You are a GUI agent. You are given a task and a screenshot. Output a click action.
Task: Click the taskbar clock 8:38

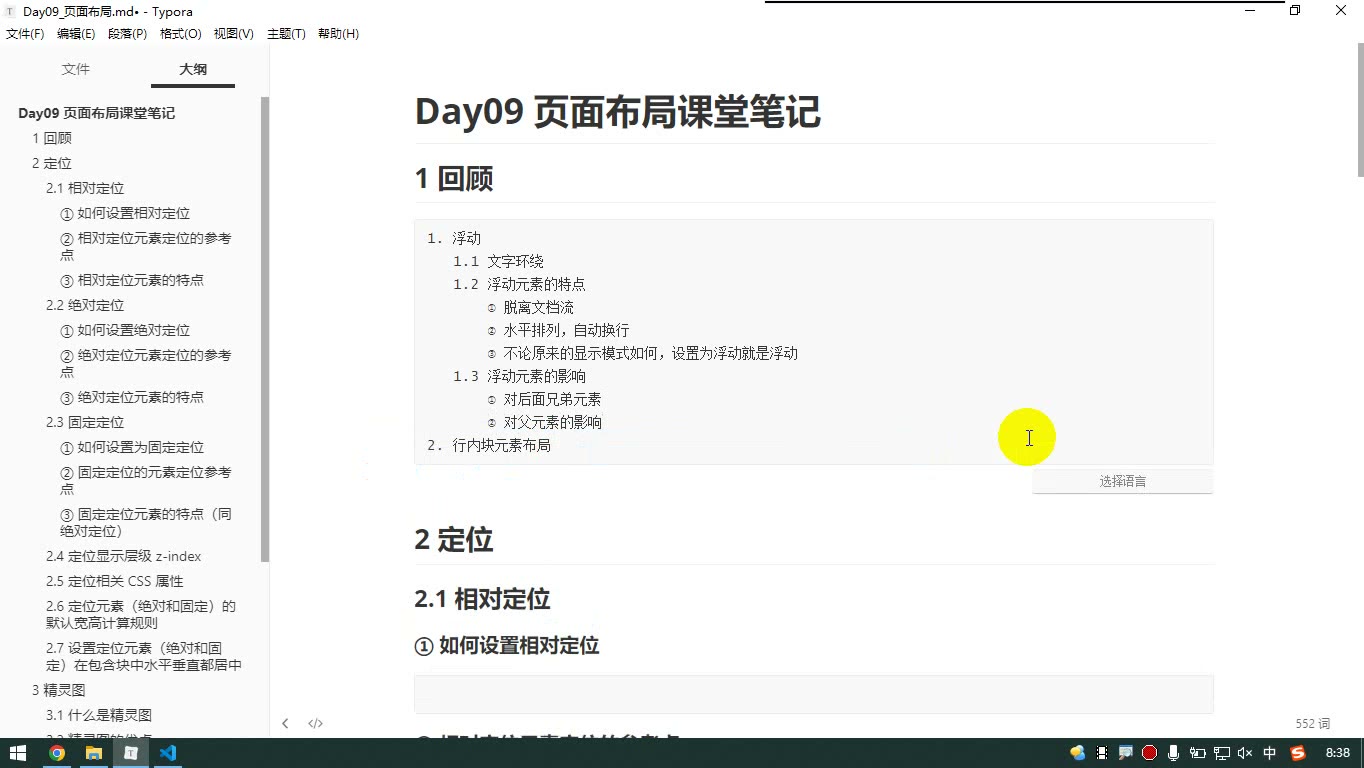[x=1337, y=753]
